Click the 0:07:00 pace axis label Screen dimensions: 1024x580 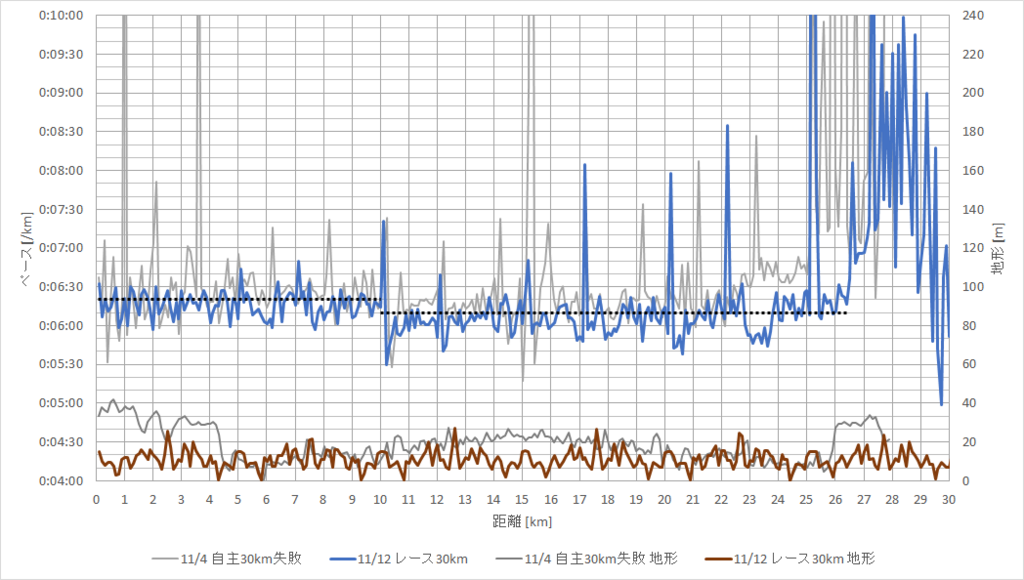tap(61, 248)
